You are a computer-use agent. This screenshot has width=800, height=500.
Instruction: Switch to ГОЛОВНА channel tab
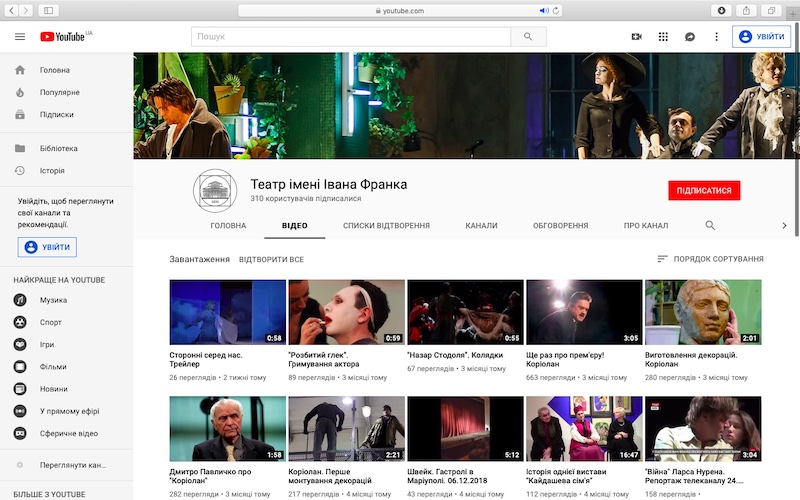(228, 226)
